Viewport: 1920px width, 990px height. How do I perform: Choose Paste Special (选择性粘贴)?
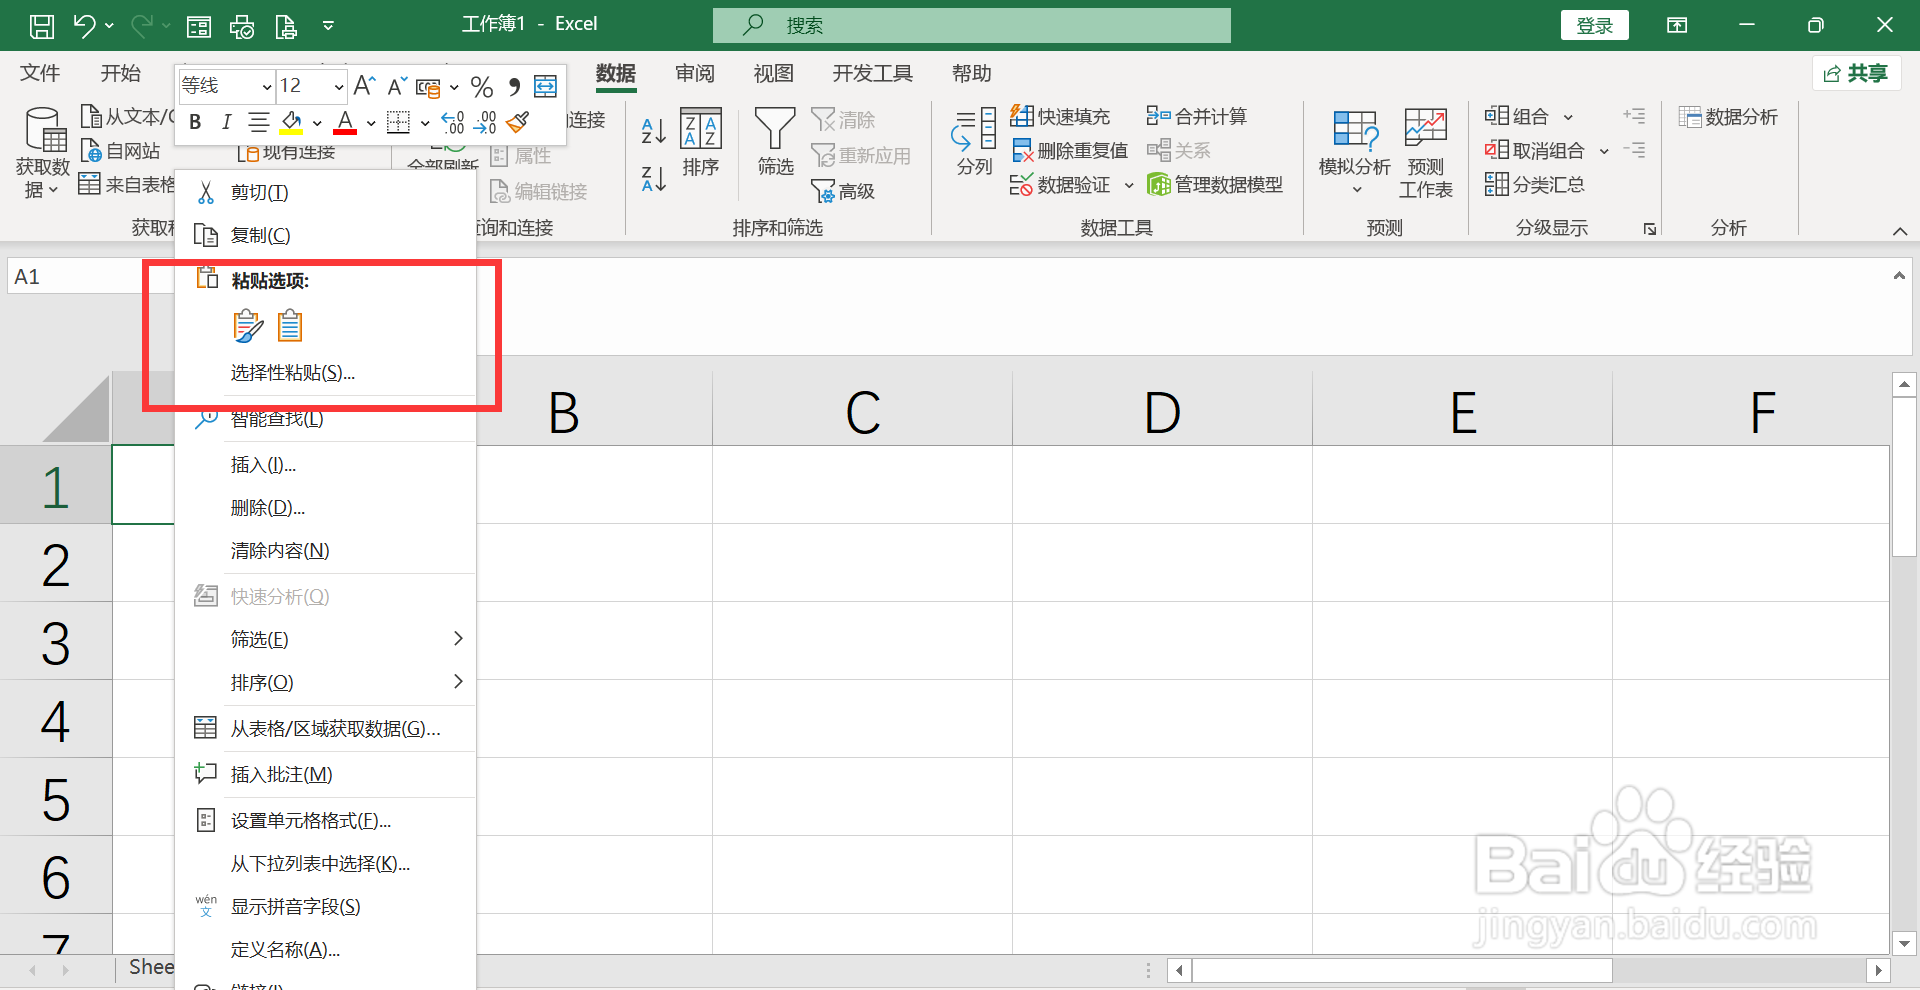(325, 373)
